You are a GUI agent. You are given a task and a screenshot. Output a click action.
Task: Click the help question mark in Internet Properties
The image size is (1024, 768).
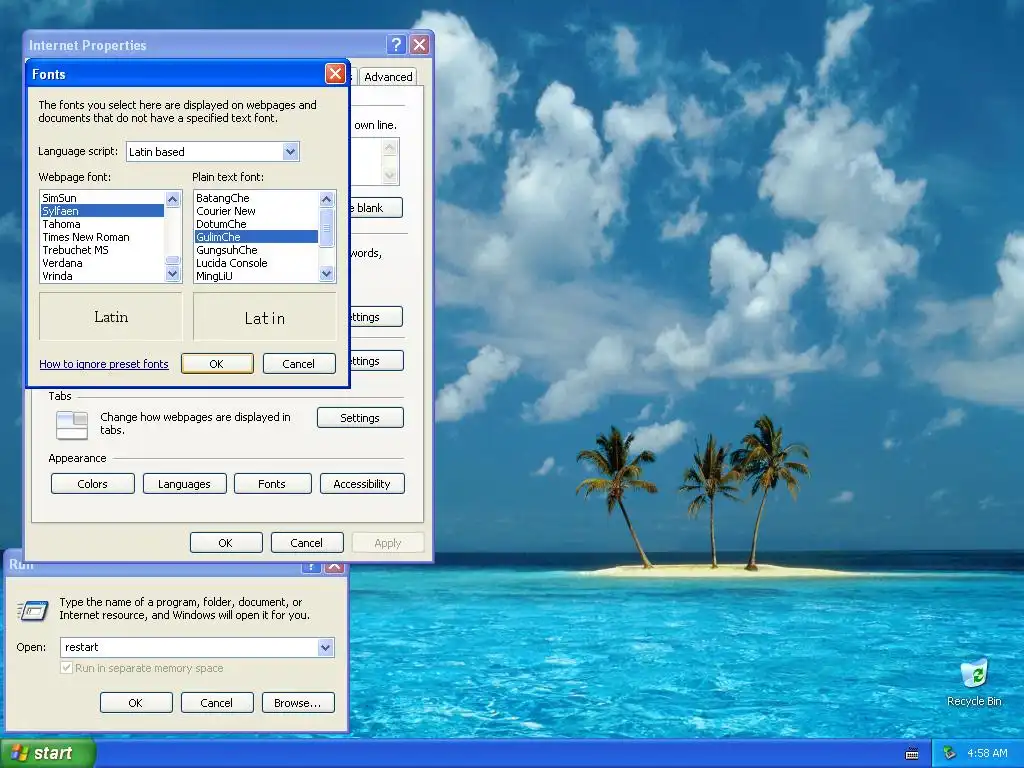point(396,44)
